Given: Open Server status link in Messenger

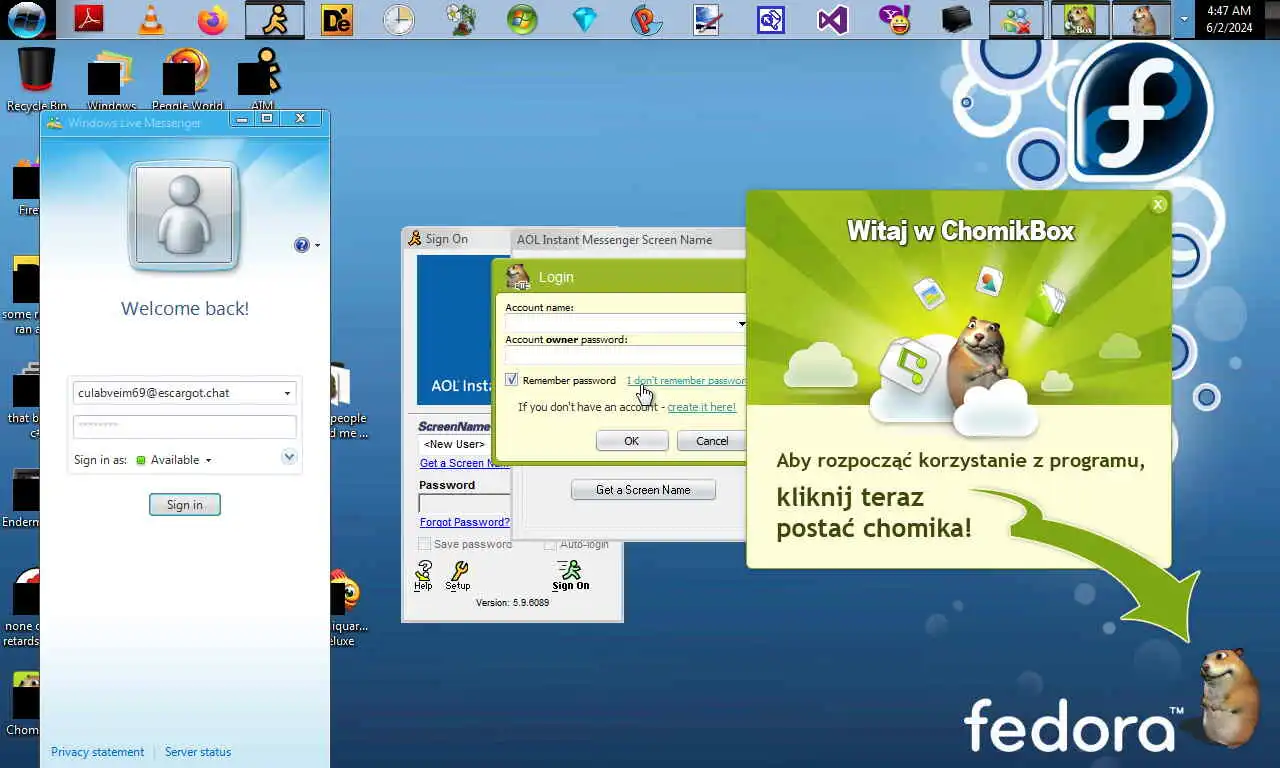Looking at the screenshot, I should click(198, 752).
